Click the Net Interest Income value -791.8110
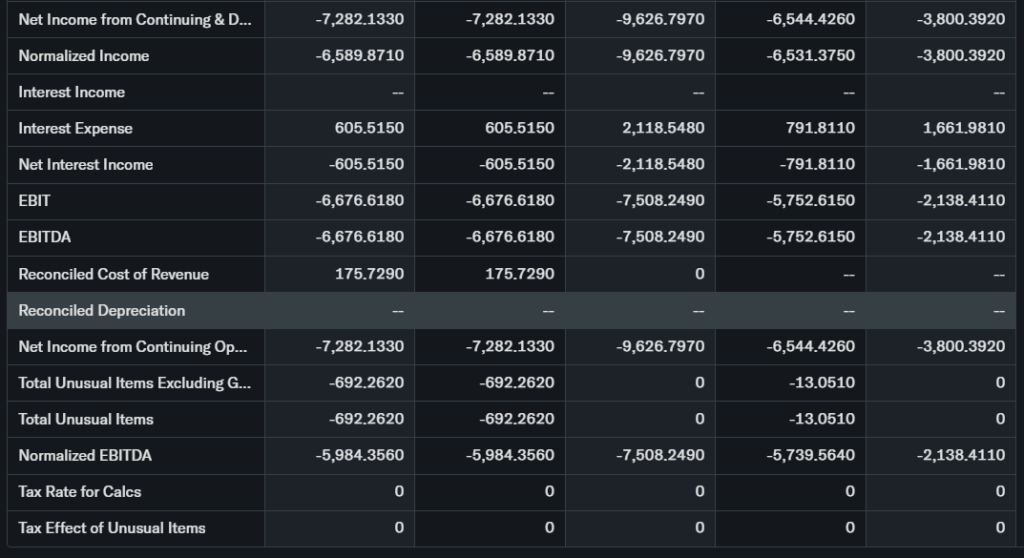The width and height of the screenshot is (1024, 558). coord(817,164)
